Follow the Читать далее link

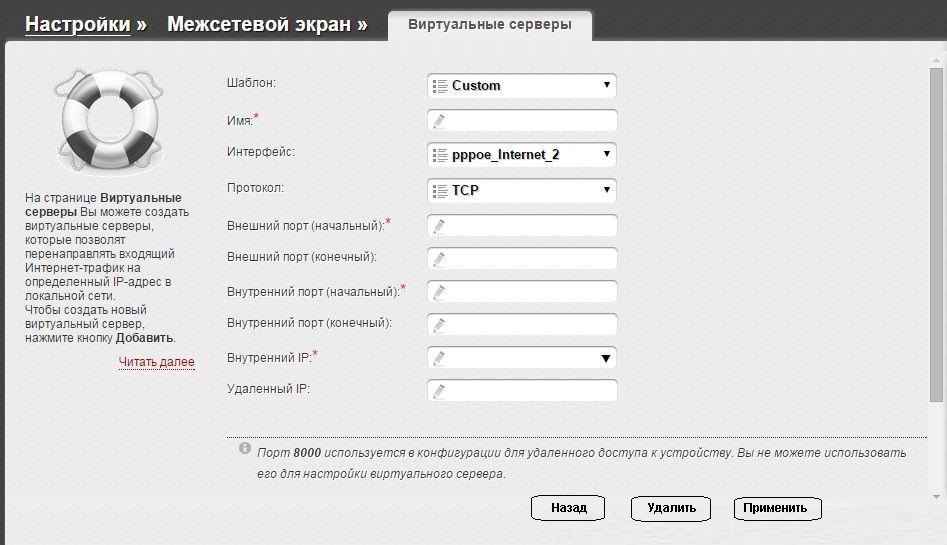[x=157, y=362]
